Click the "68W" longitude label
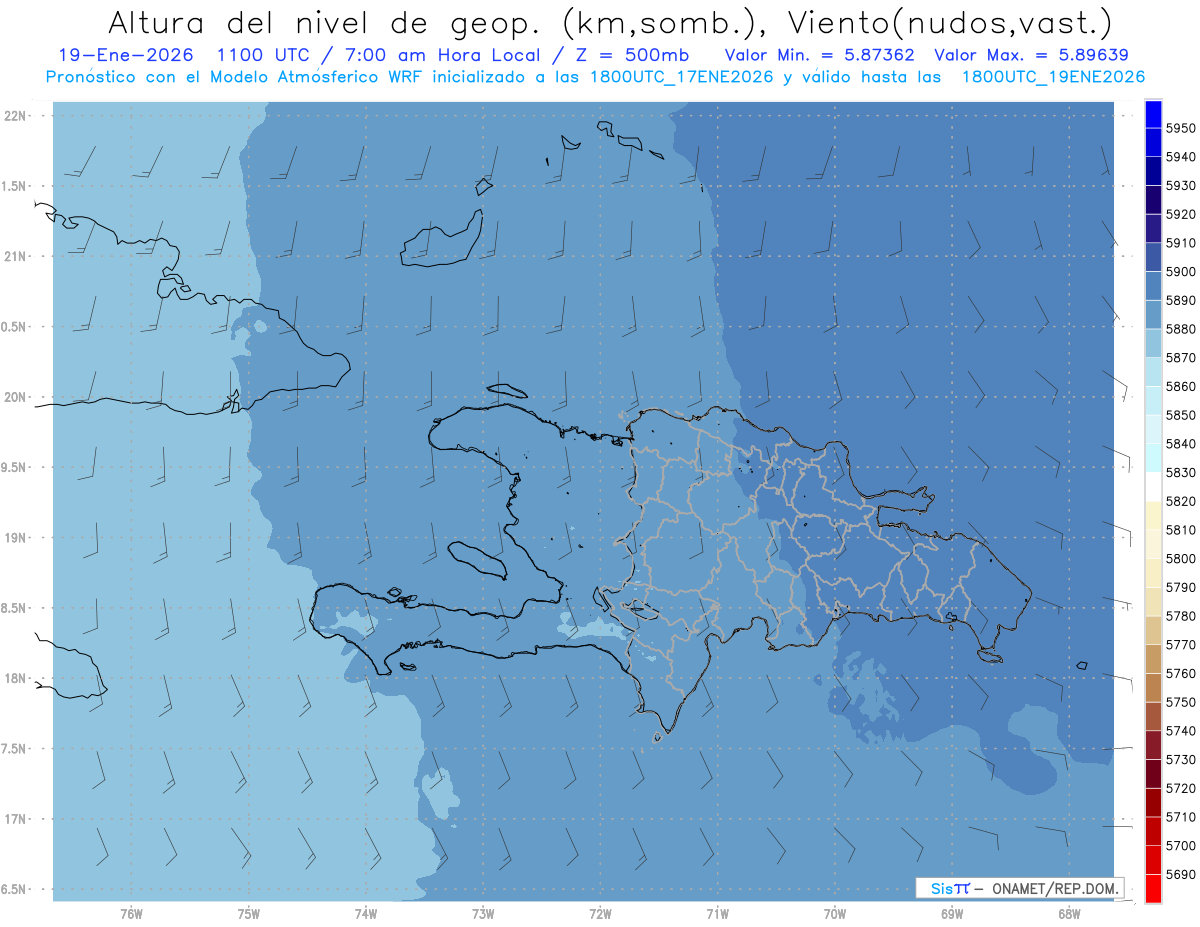Viewport: 1200px width, 927px height. [x=1069, y=914]
